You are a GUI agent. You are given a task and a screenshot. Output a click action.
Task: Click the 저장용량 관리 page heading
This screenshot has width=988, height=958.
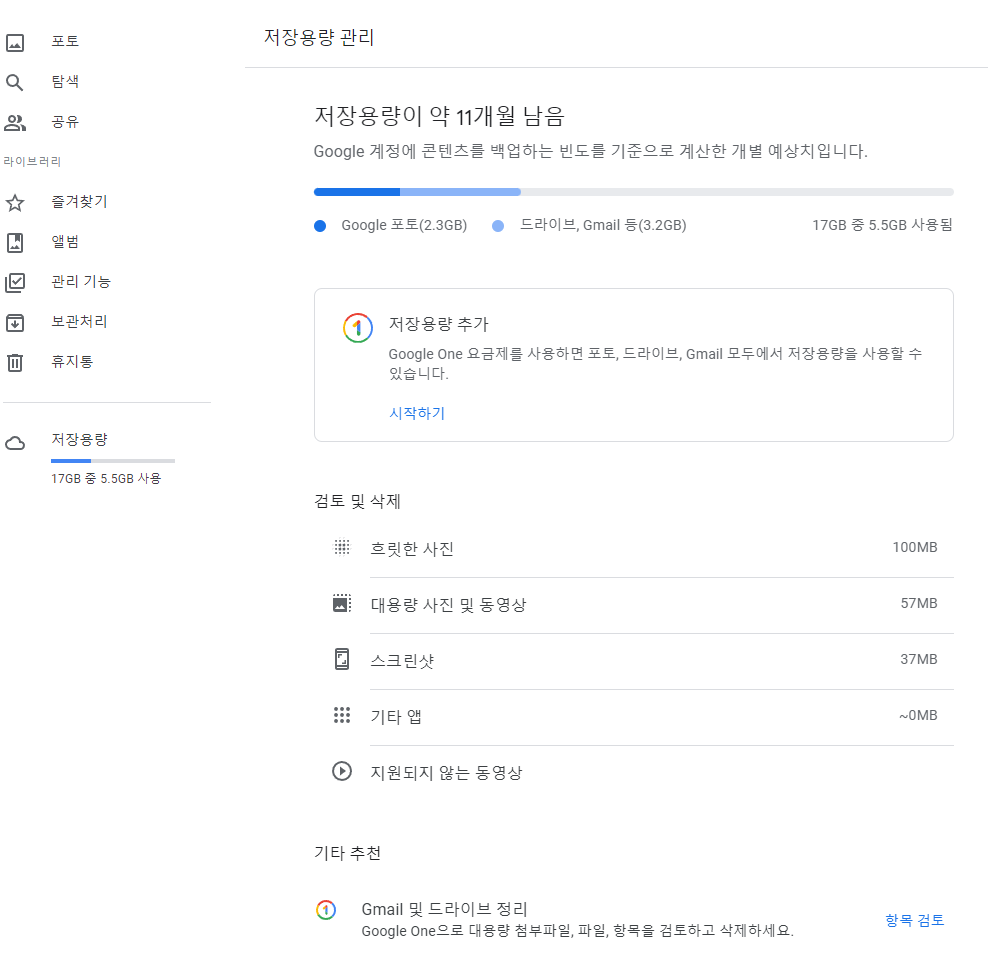pos(319,37)
